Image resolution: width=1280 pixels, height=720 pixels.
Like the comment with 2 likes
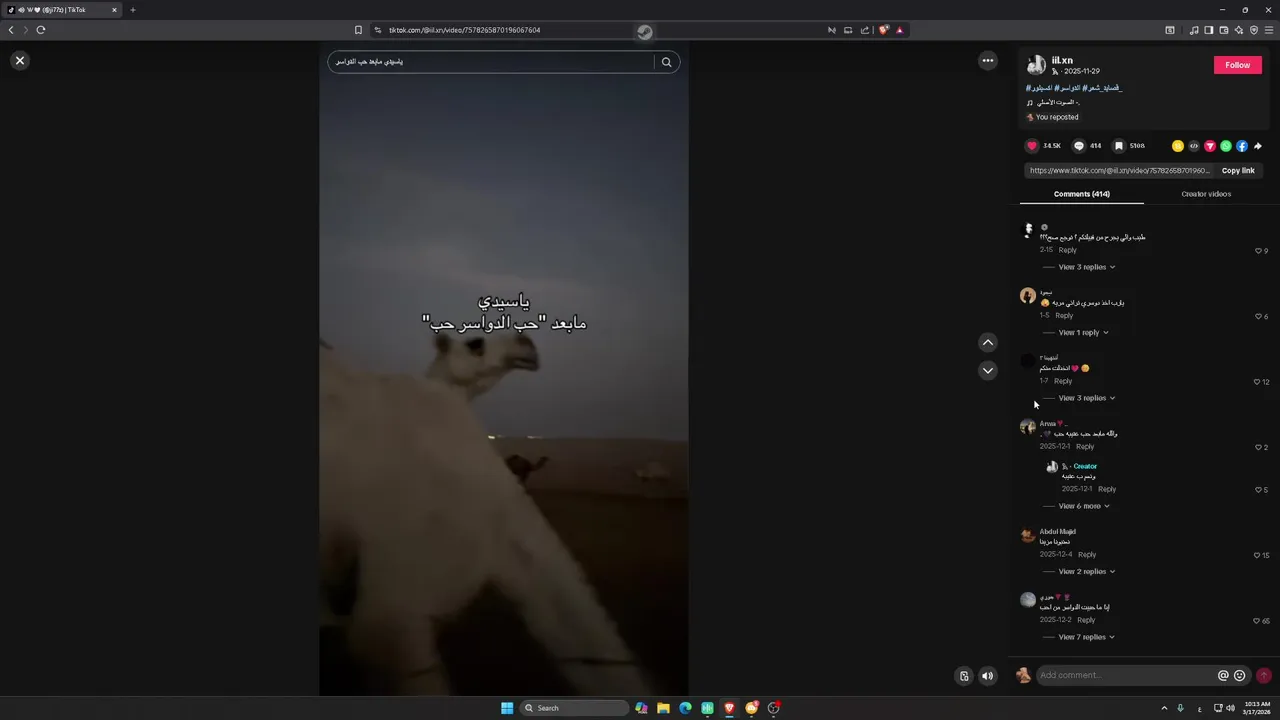pyautogui.click(x=1258, y=447)
